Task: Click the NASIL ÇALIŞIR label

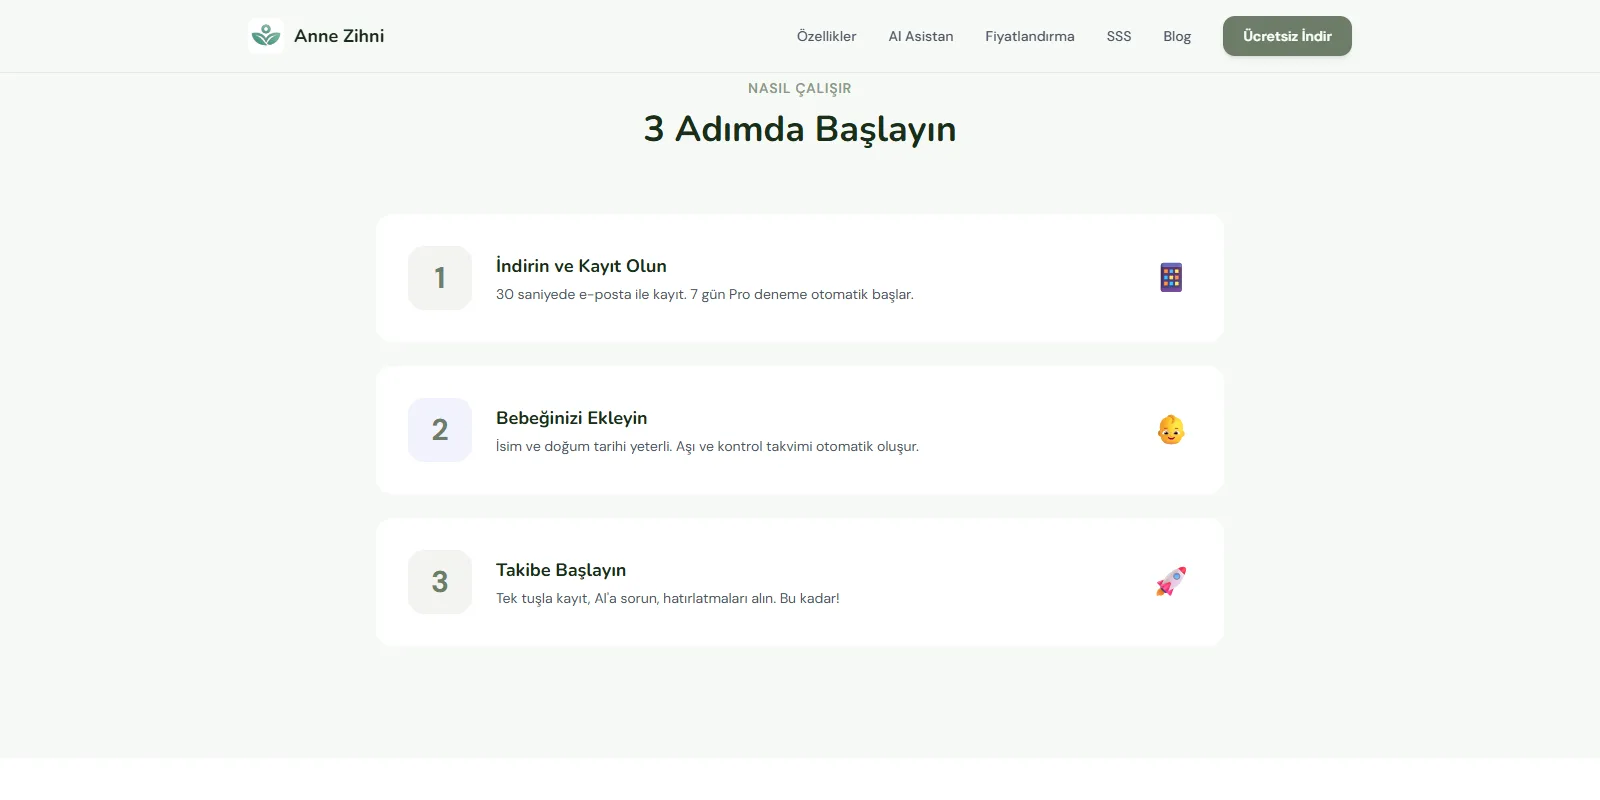Action: coord(800,88)
